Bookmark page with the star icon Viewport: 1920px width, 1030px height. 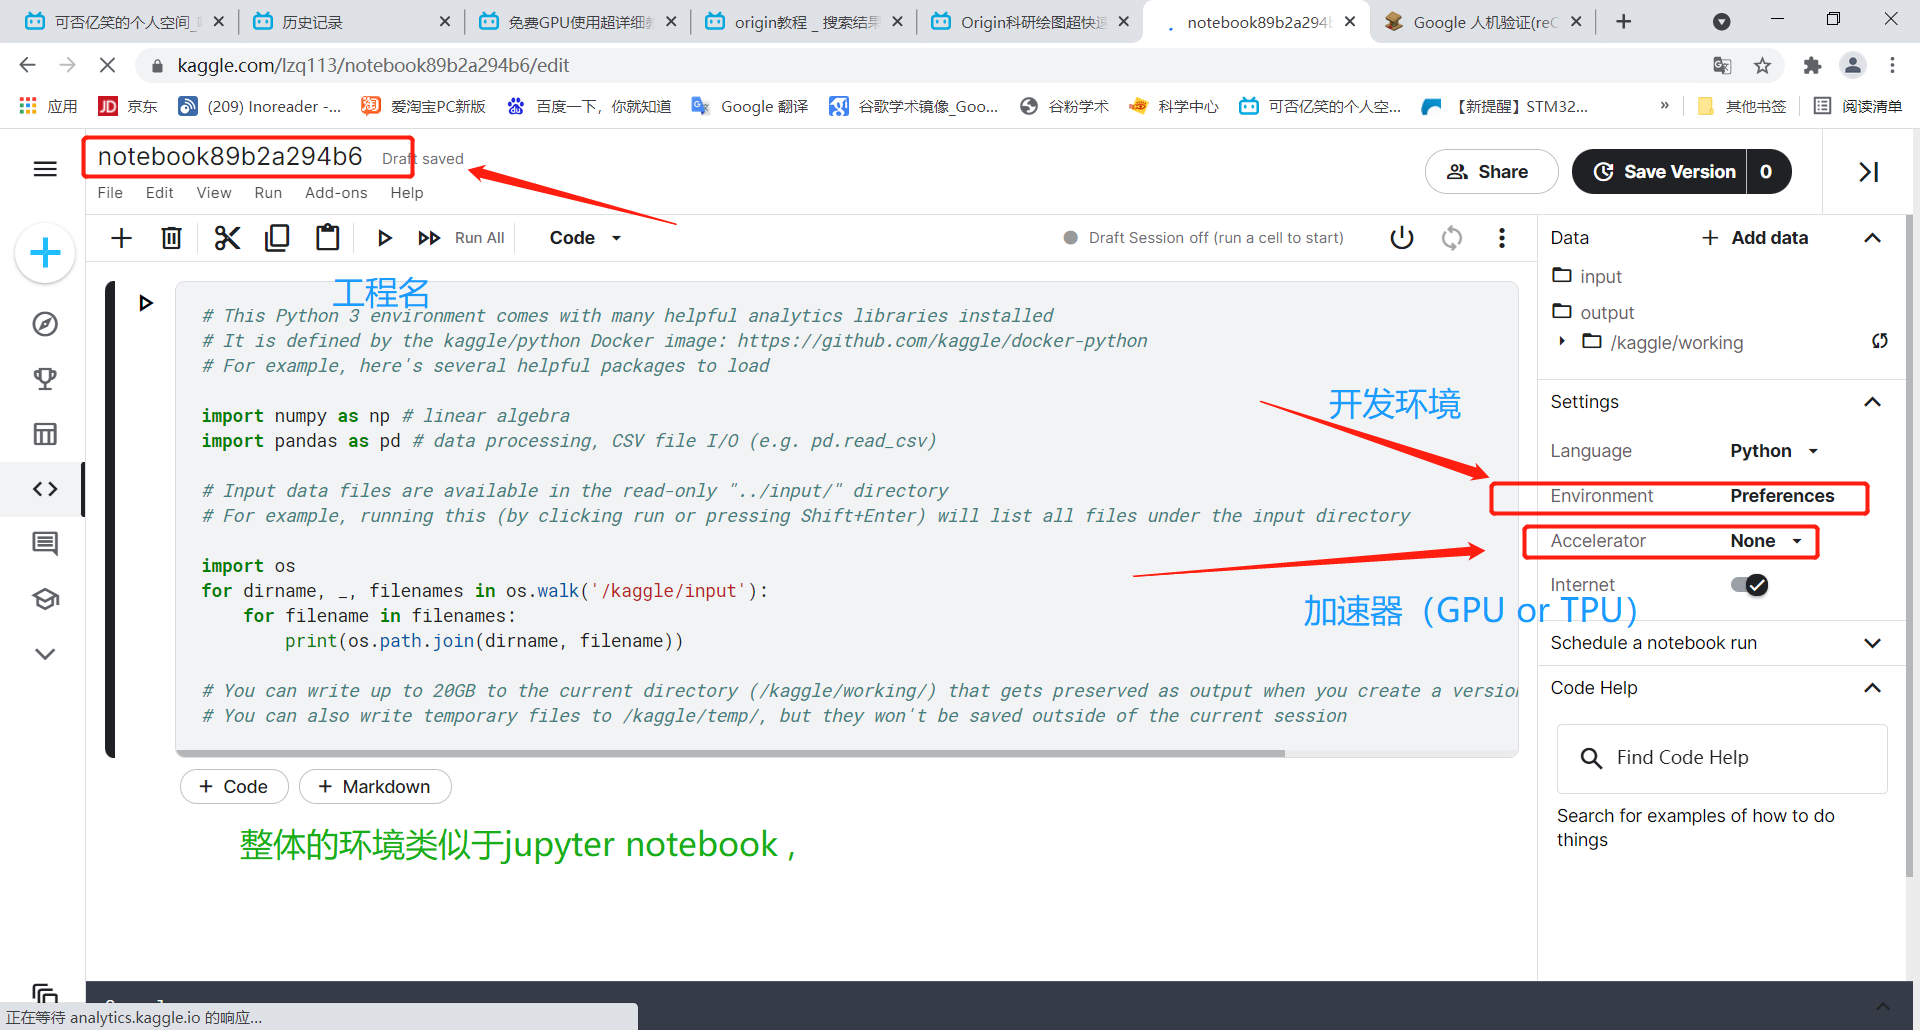[1762, 66]
